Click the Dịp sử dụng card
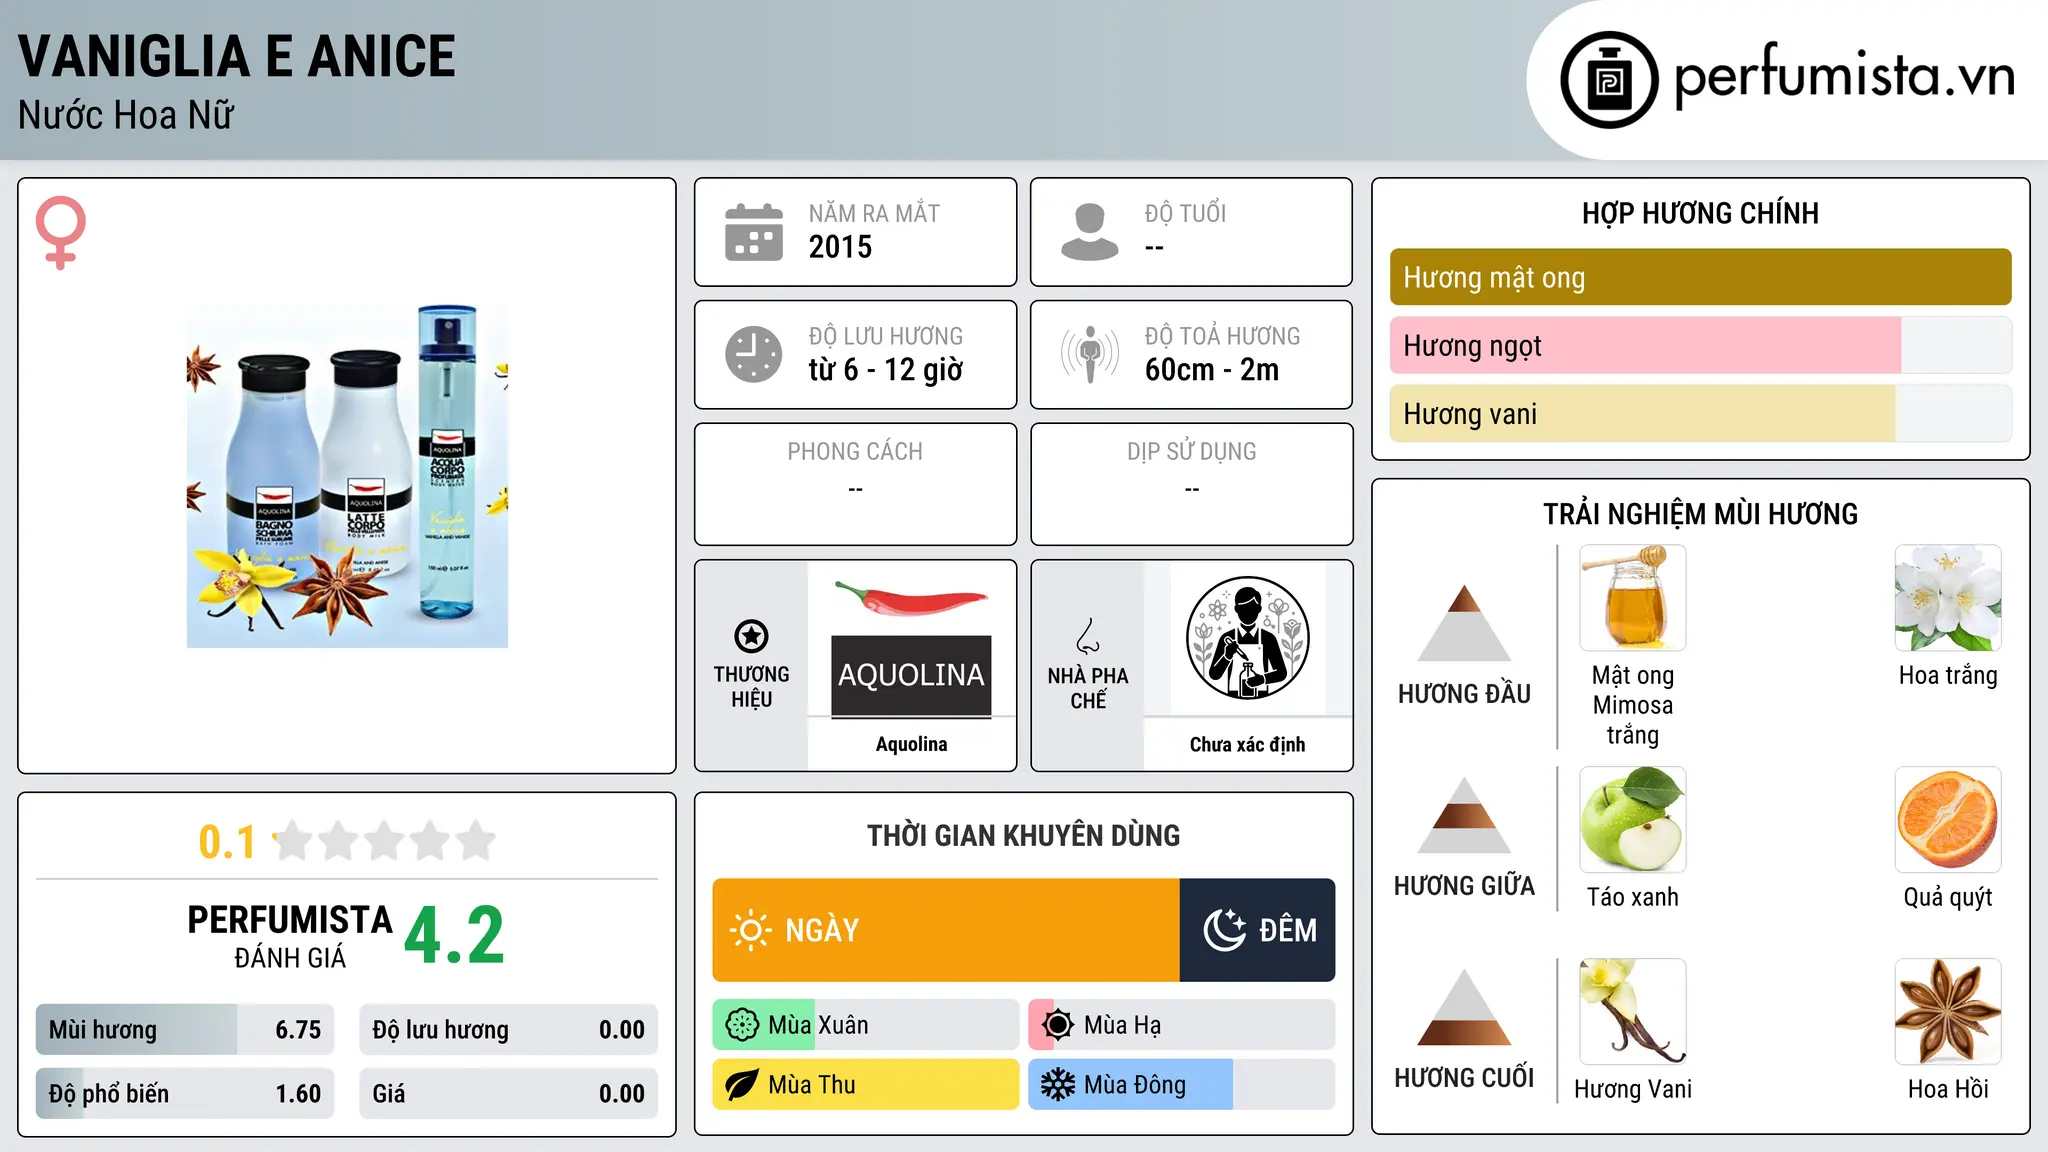 tap(1192, 484)
